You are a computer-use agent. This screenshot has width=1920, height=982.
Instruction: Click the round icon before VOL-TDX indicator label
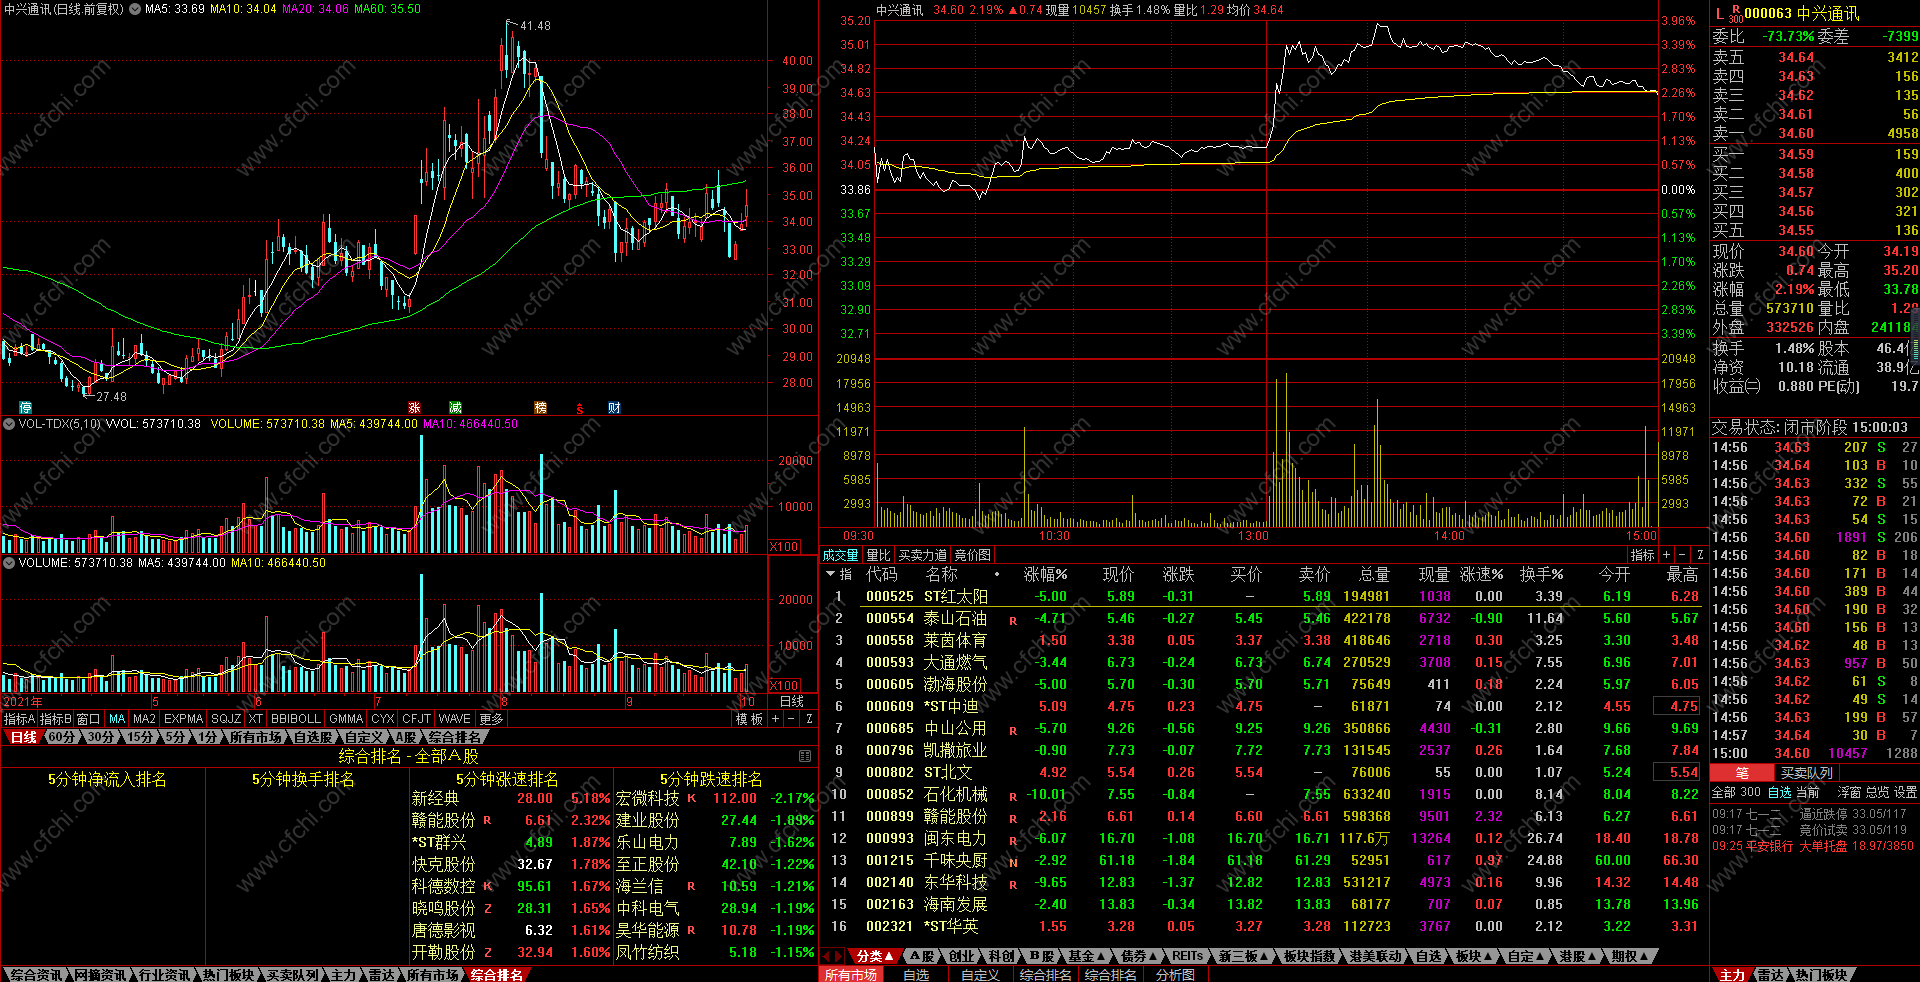(9, 424)
